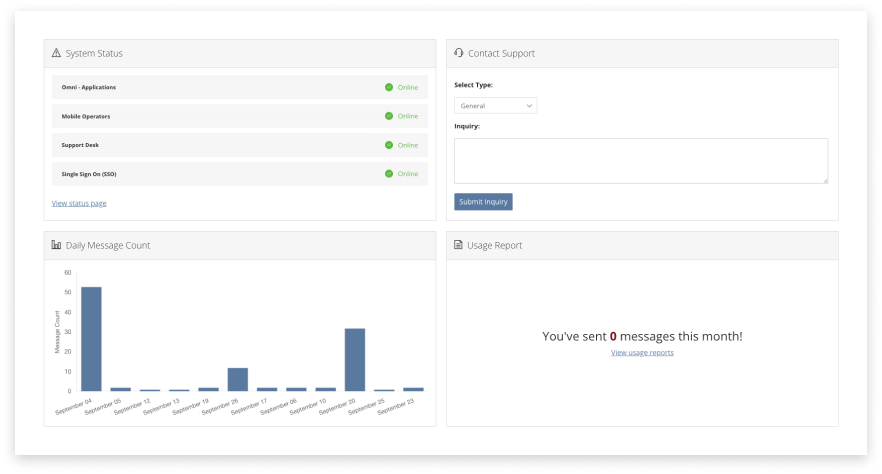Screen dimensions: 882x474
Task: Click the green Online dot for Omni - Applications
Action: 389,87
